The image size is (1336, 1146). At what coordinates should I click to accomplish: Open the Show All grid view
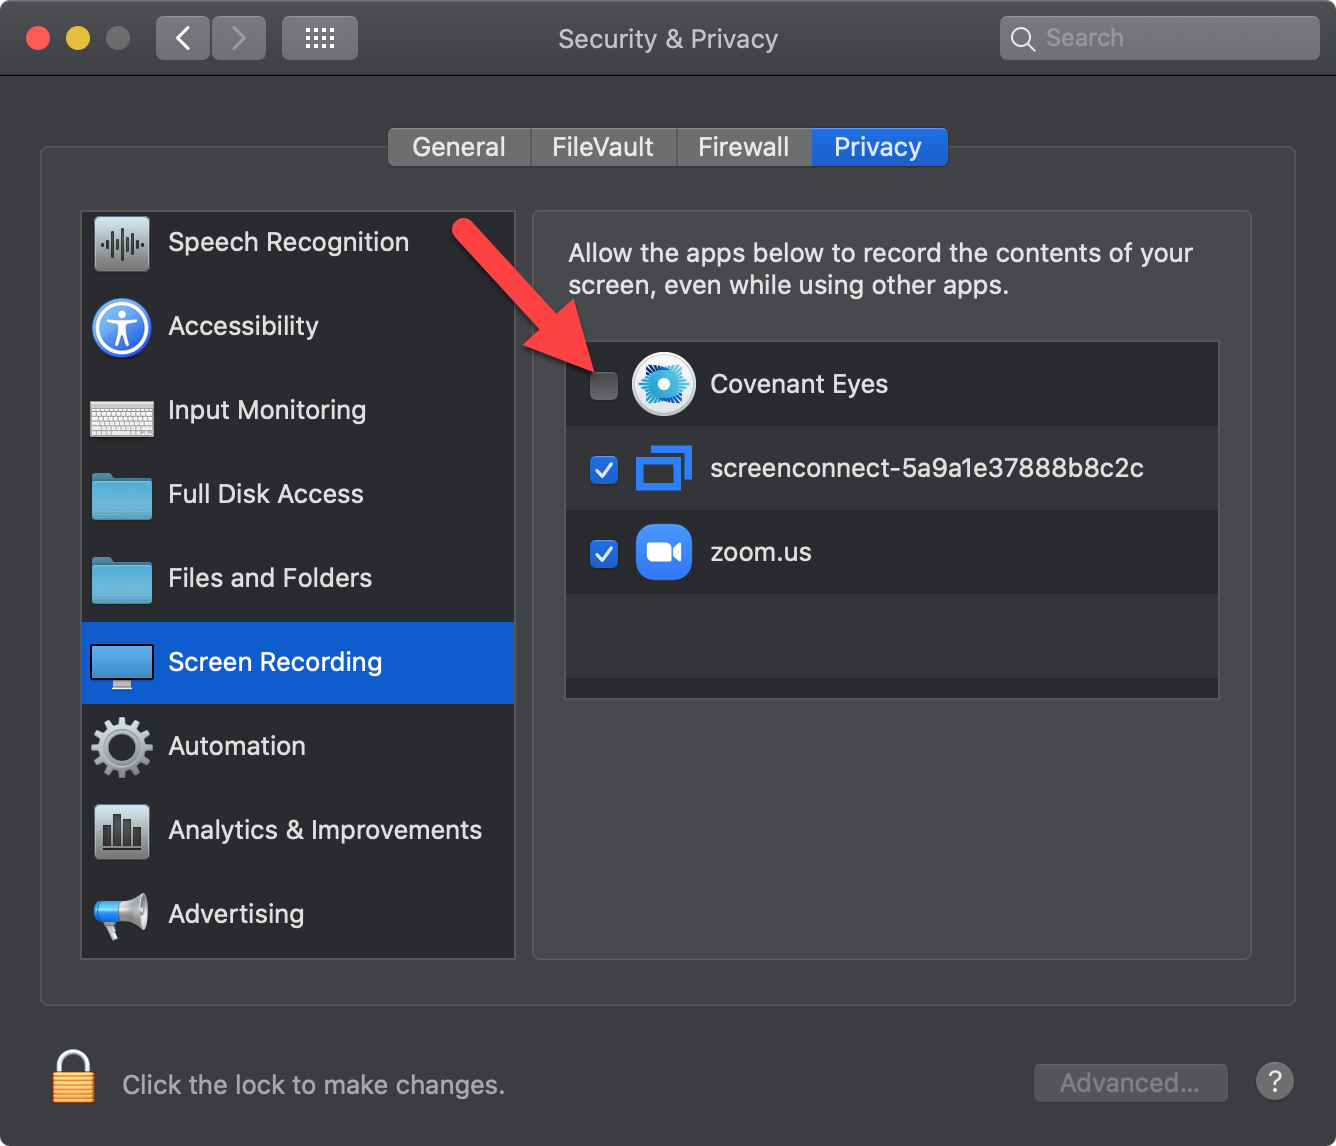click(x=319, y=39)
